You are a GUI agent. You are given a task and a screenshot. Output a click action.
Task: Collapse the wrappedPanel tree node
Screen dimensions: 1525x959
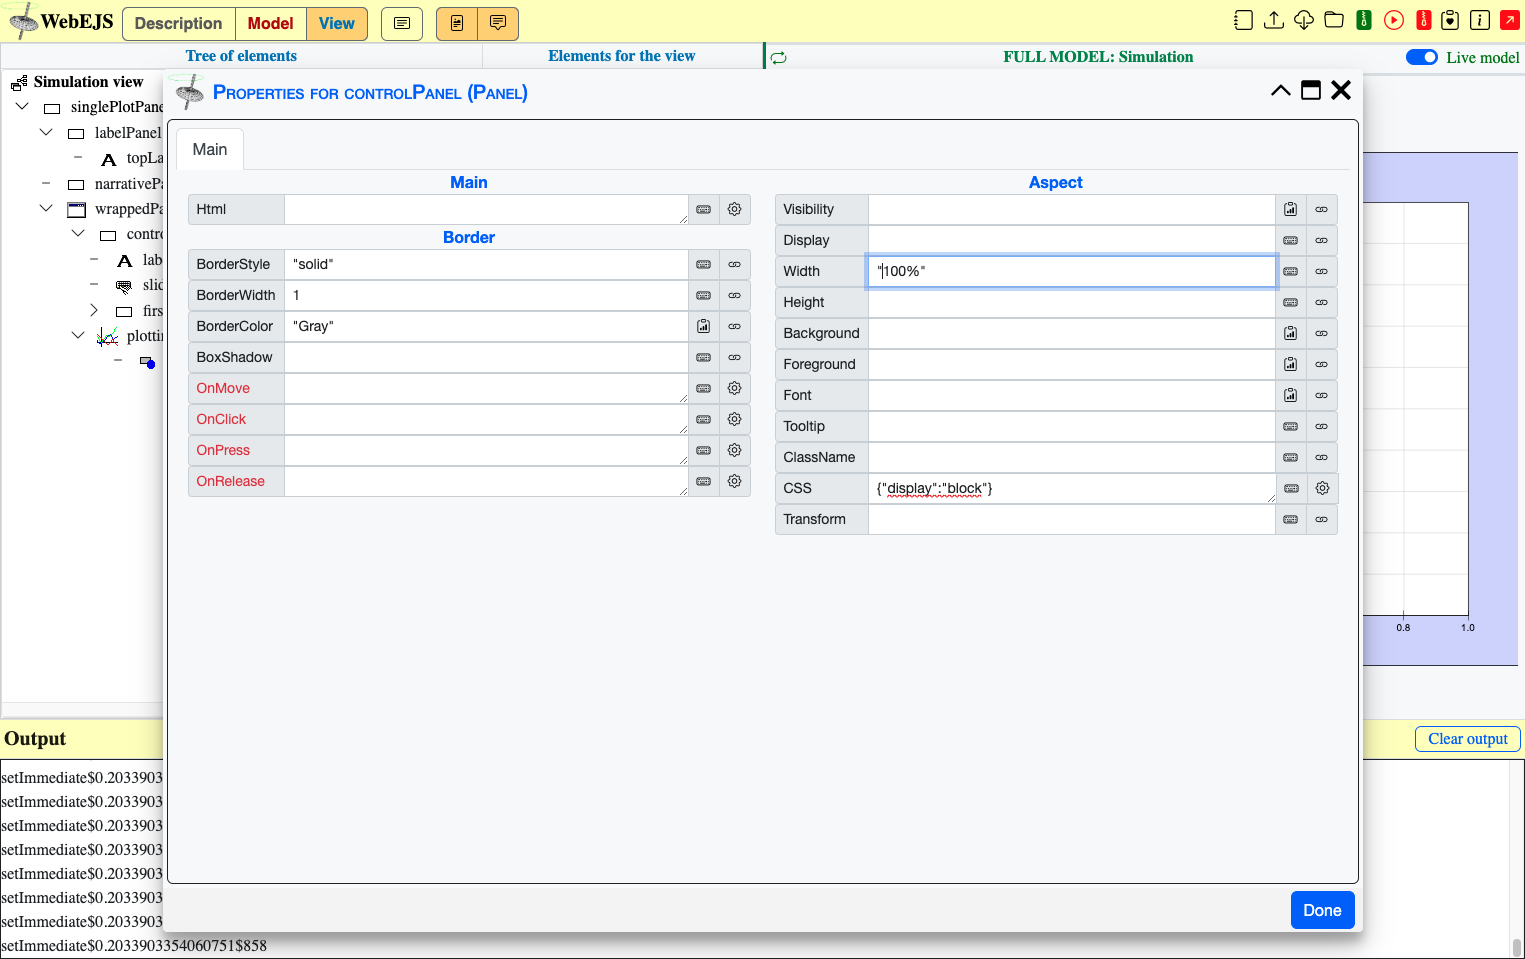click(46, 208)
